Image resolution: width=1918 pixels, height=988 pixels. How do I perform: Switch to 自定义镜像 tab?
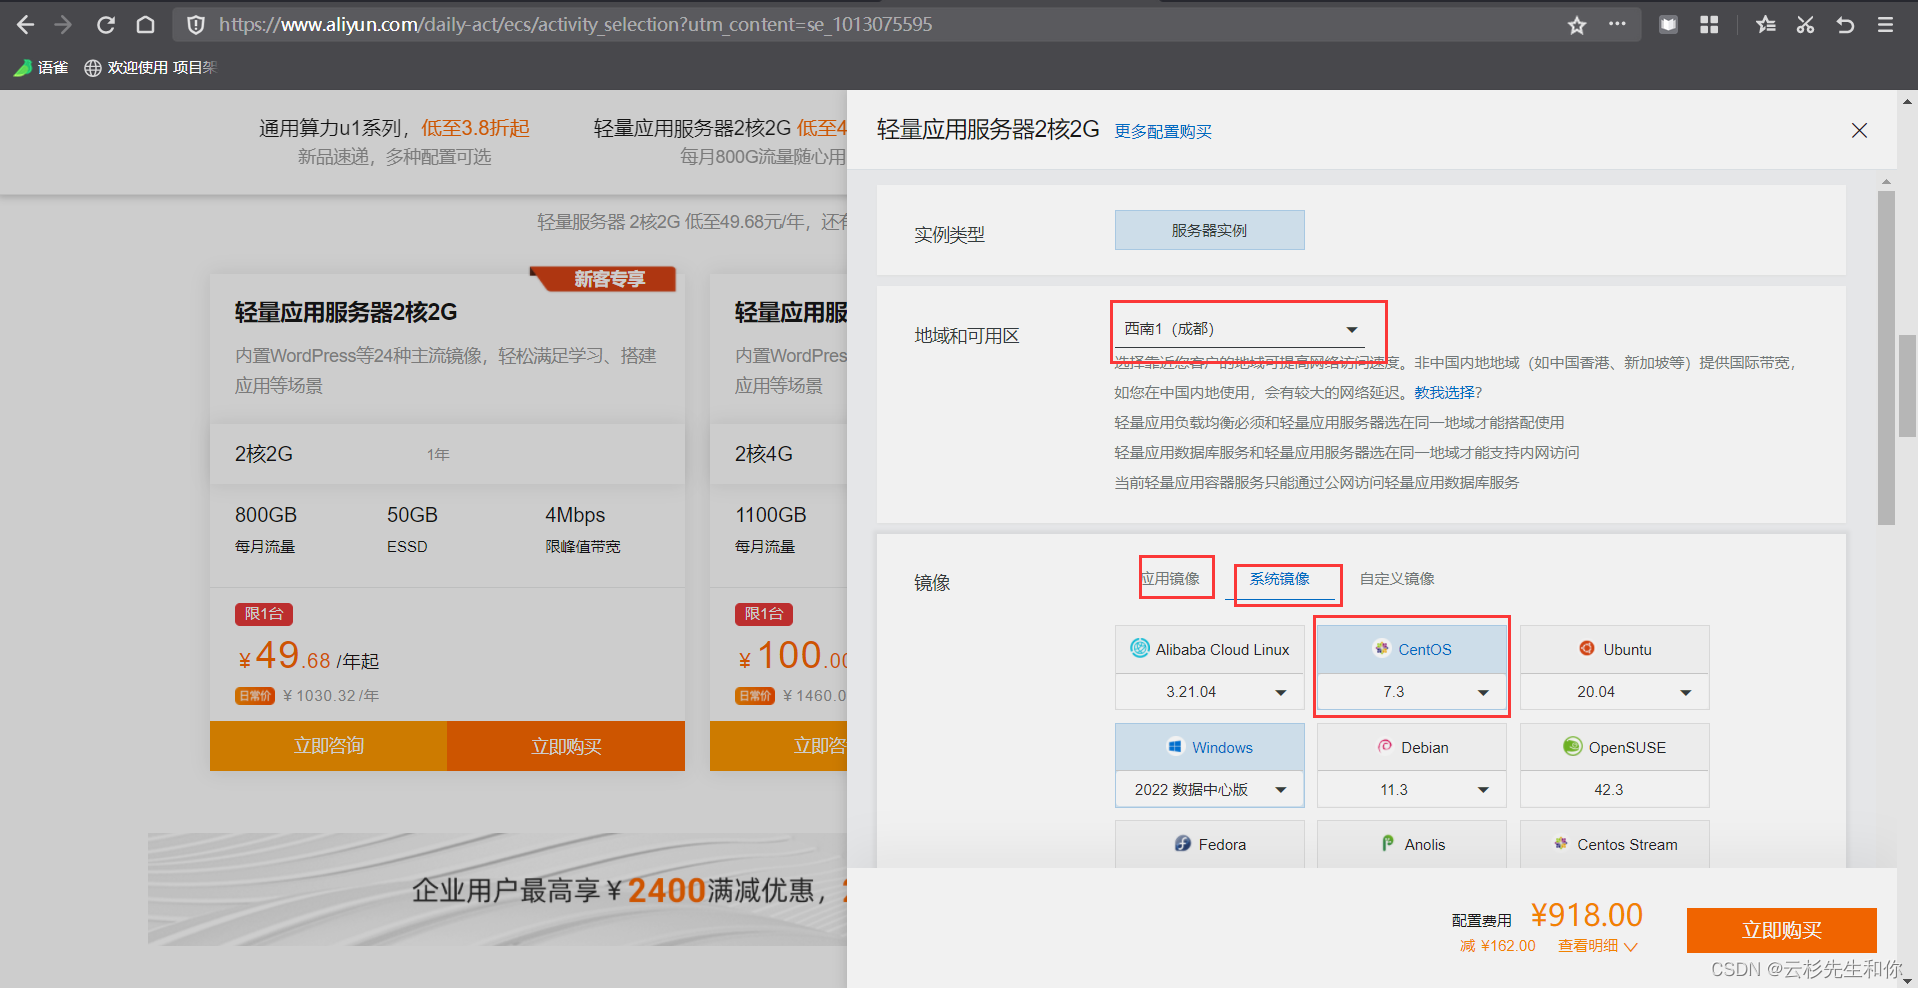pos(1397,578)
